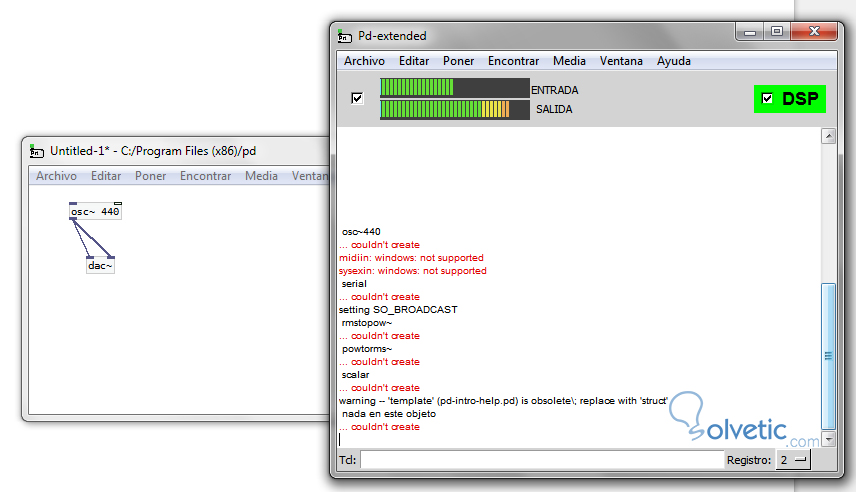
Task: Click the console scrollbar down arrow
Action: pyautogui.click(x=828, y=439)
